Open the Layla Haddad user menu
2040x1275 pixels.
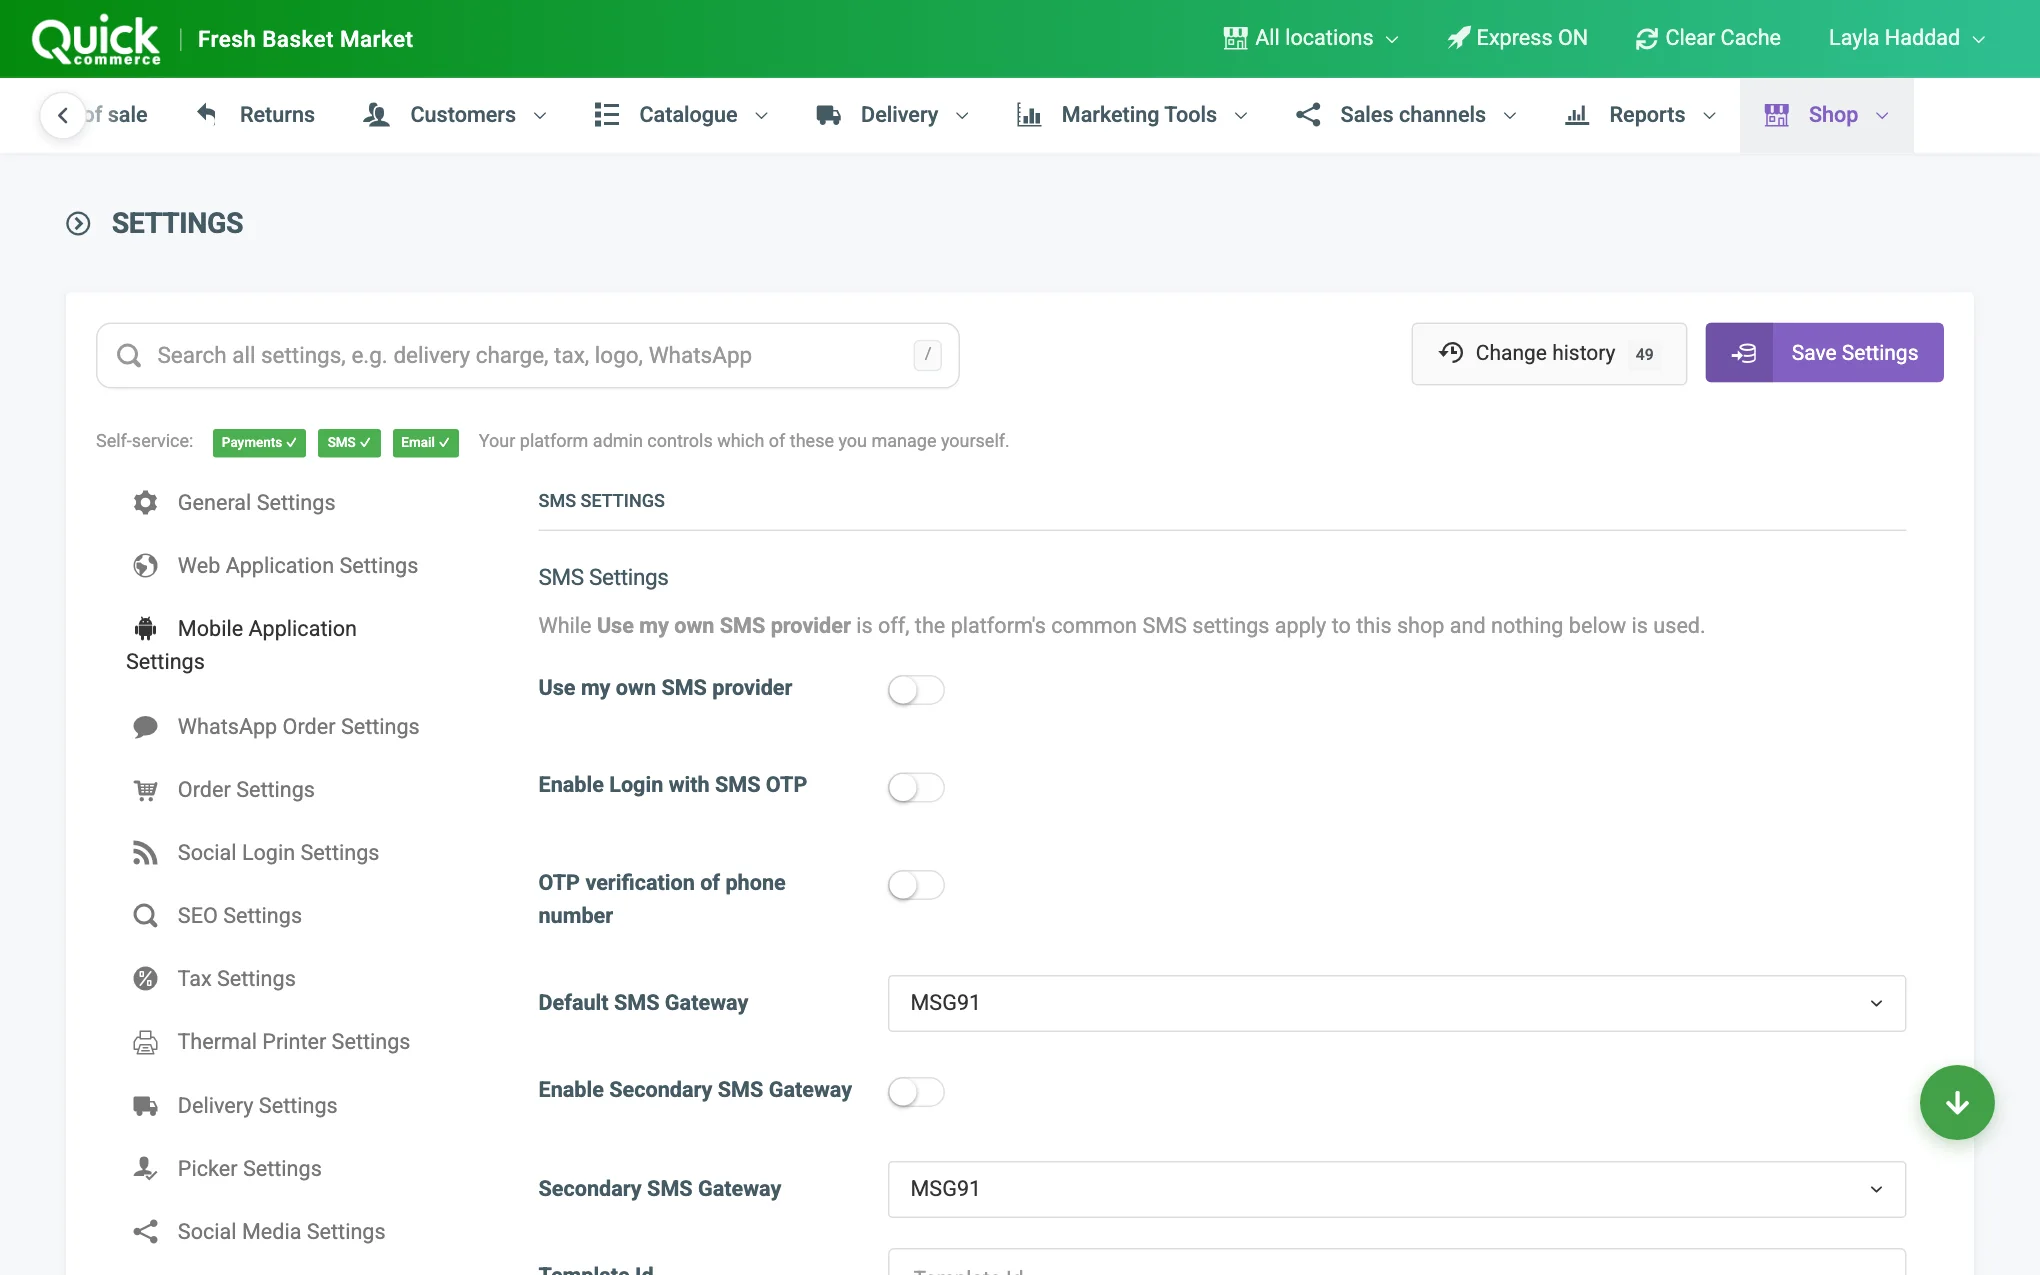click(1907, 38)
